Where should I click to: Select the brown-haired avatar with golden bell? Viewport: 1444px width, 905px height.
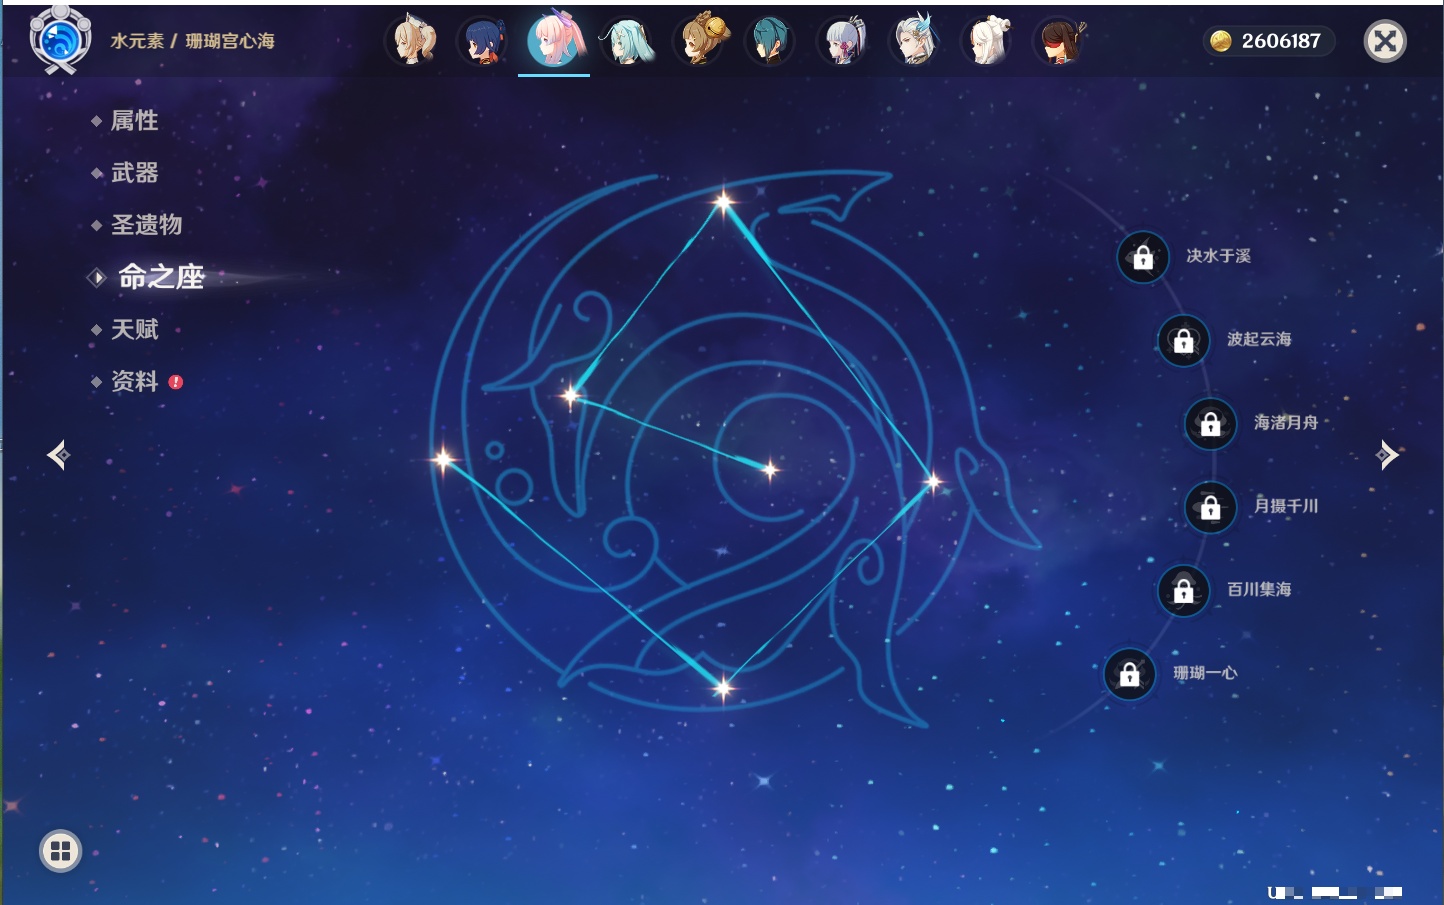pyautogui.click(x=700, y=41)
